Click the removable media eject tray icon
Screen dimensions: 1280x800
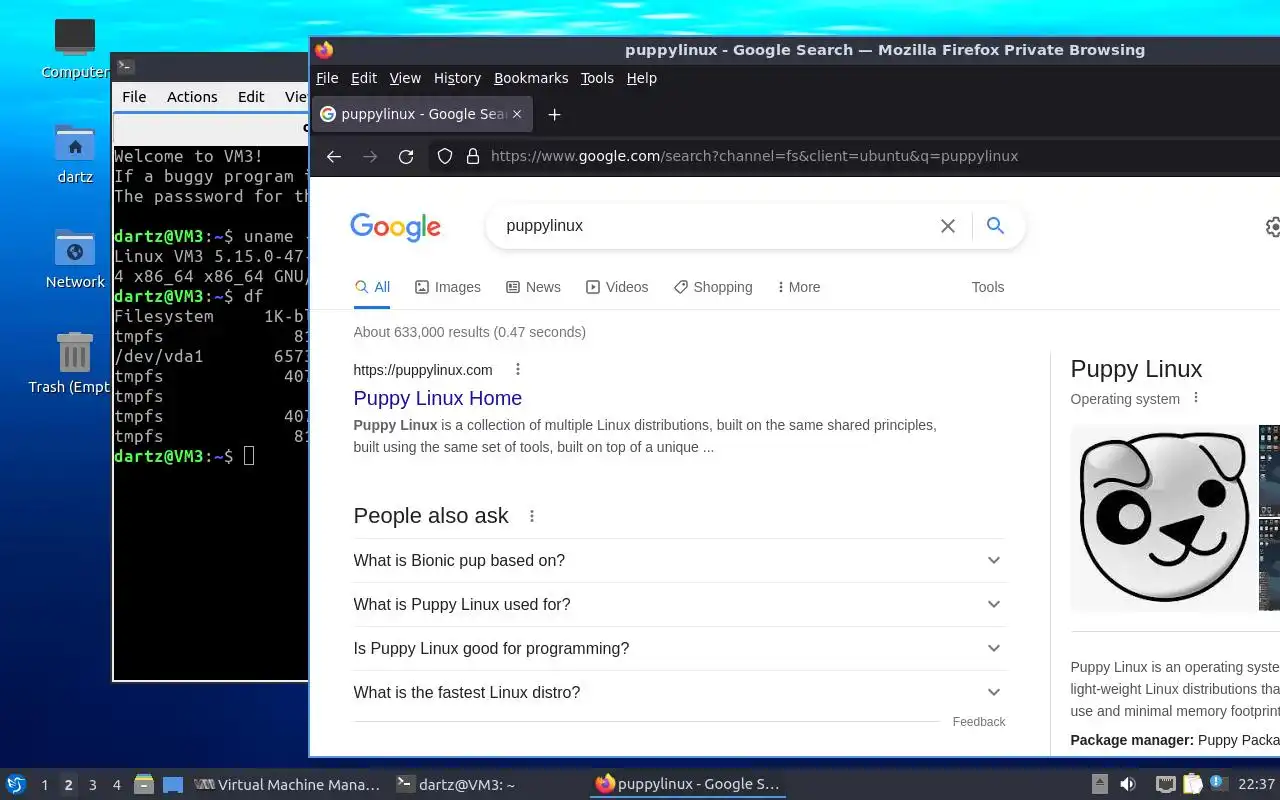pyautogui.click(x=1099, y=784)
